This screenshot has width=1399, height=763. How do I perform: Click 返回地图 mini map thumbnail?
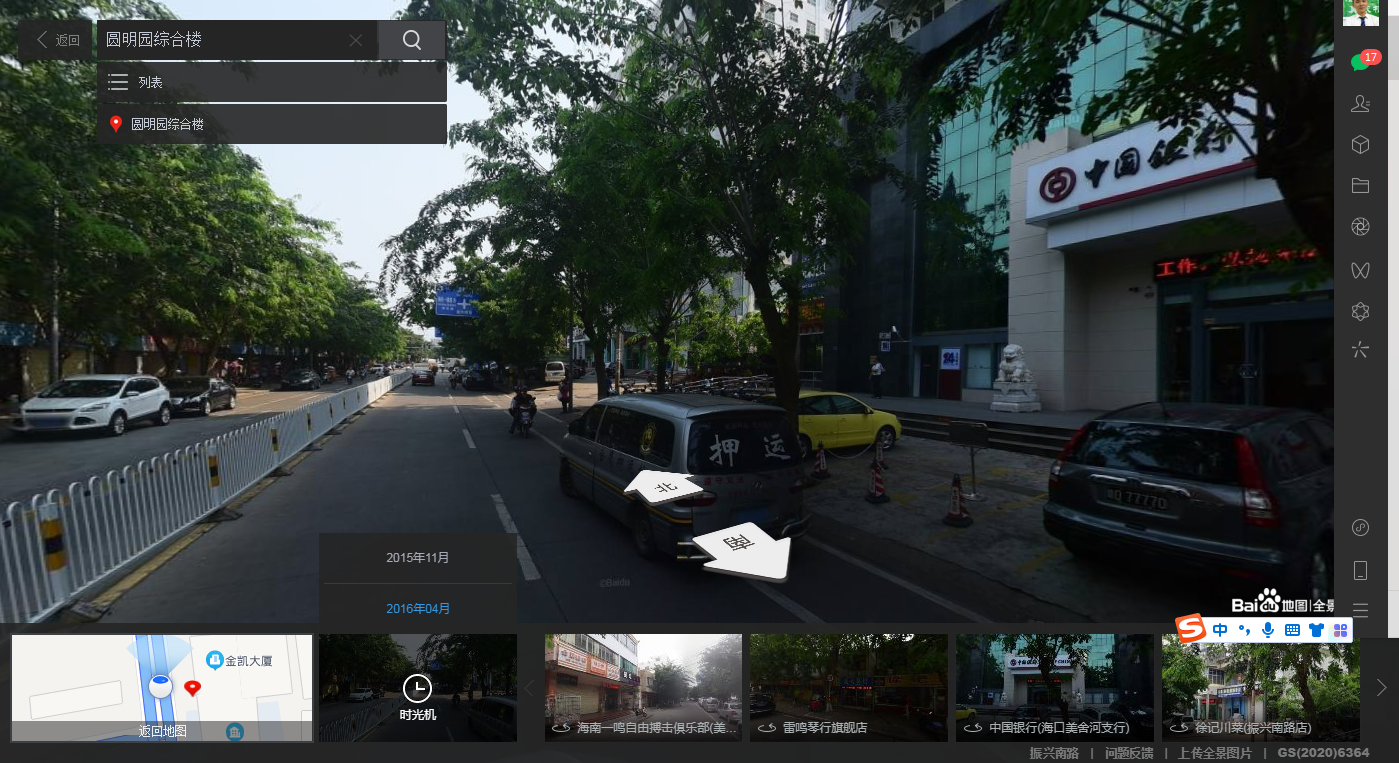click(162, 688)
